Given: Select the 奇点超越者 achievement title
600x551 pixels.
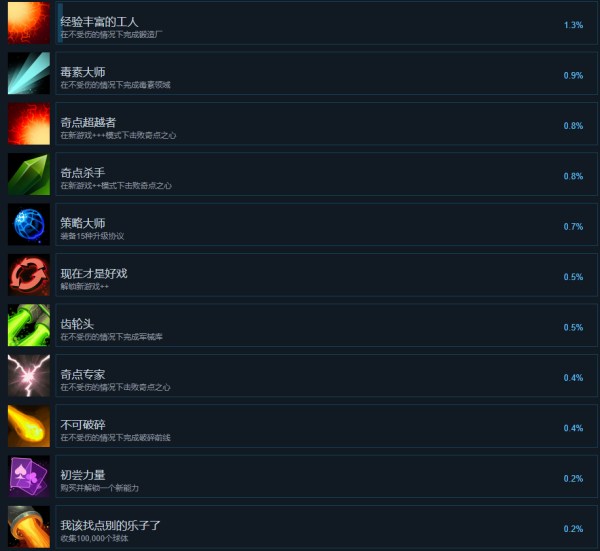Looking at the screenshot, I should 88,122.
